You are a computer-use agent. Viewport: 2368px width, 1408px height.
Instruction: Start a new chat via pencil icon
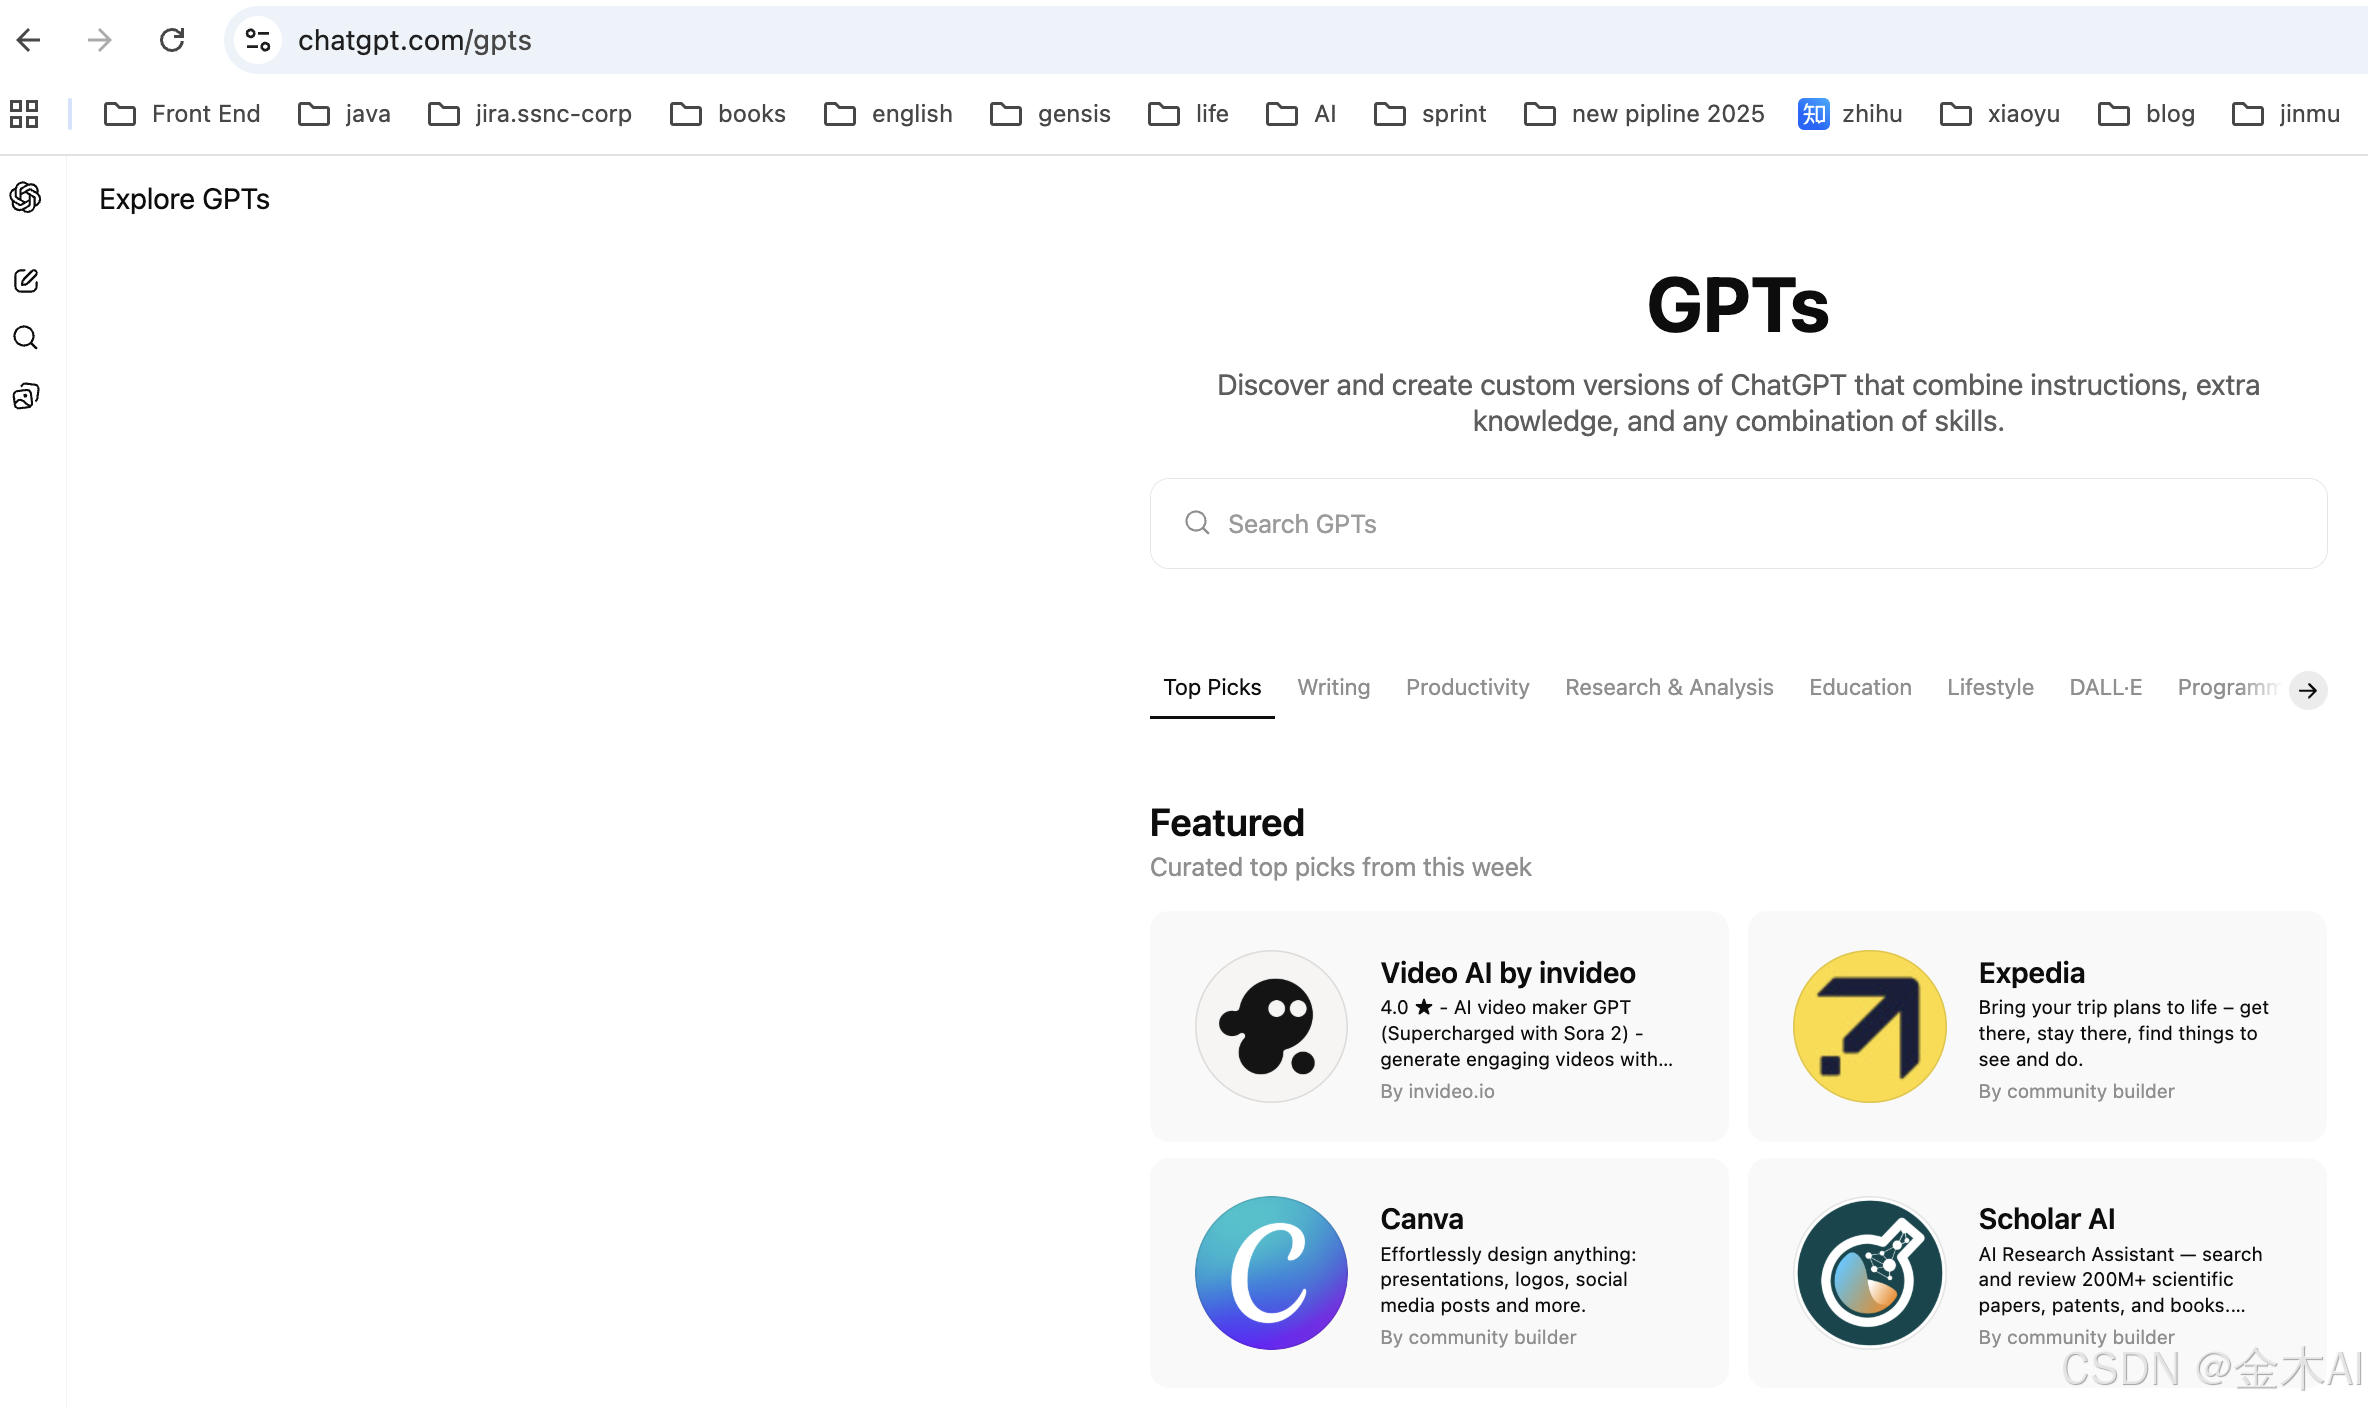[x=26, y=281]
